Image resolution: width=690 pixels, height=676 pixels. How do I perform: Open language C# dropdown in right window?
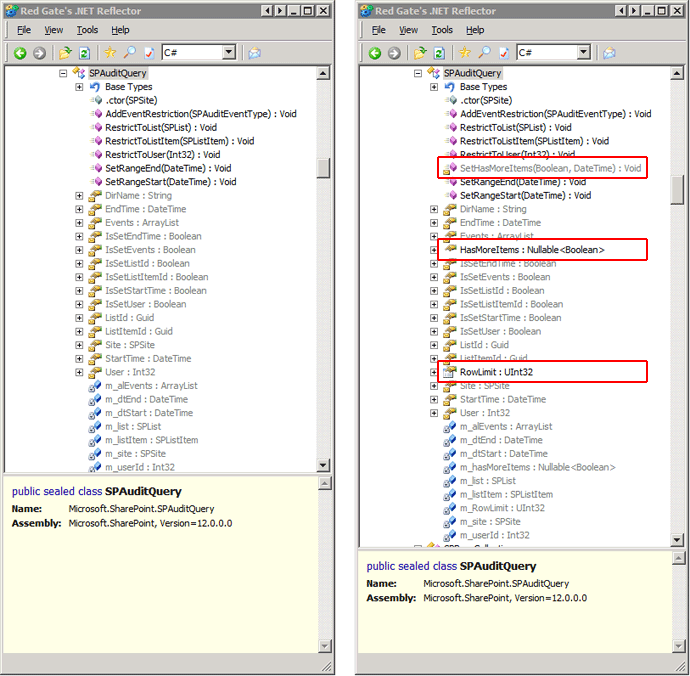tap(583, 52)
